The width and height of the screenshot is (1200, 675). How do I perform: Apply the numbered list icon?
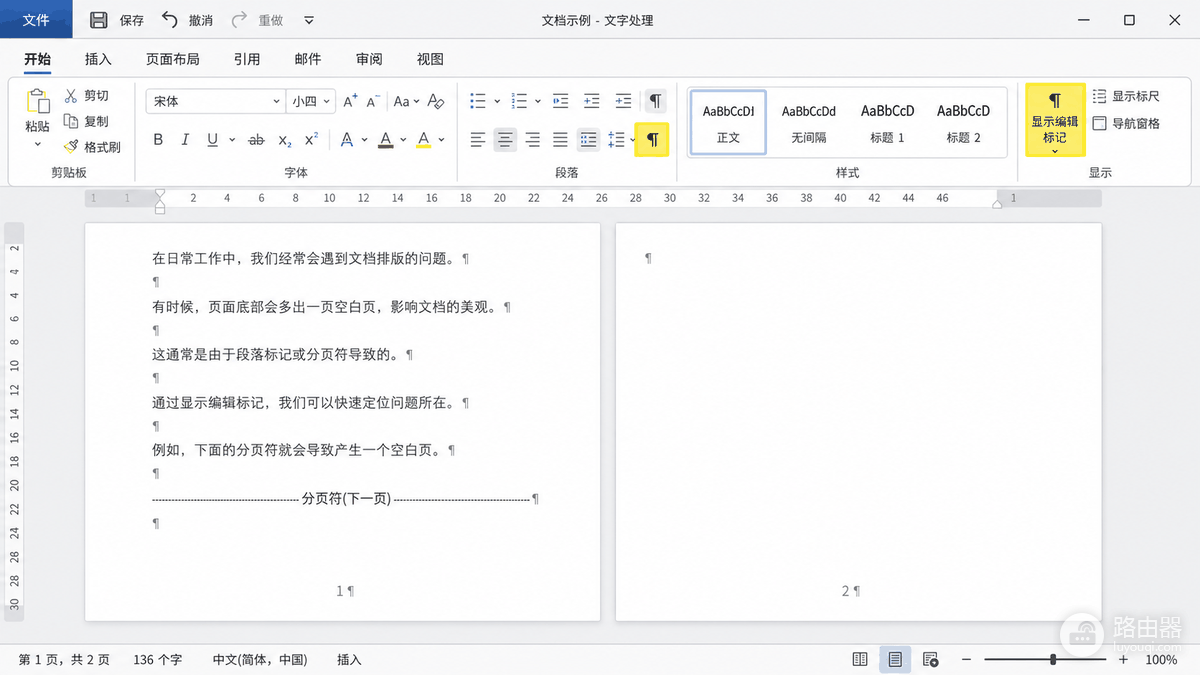[x=519, y=101]
